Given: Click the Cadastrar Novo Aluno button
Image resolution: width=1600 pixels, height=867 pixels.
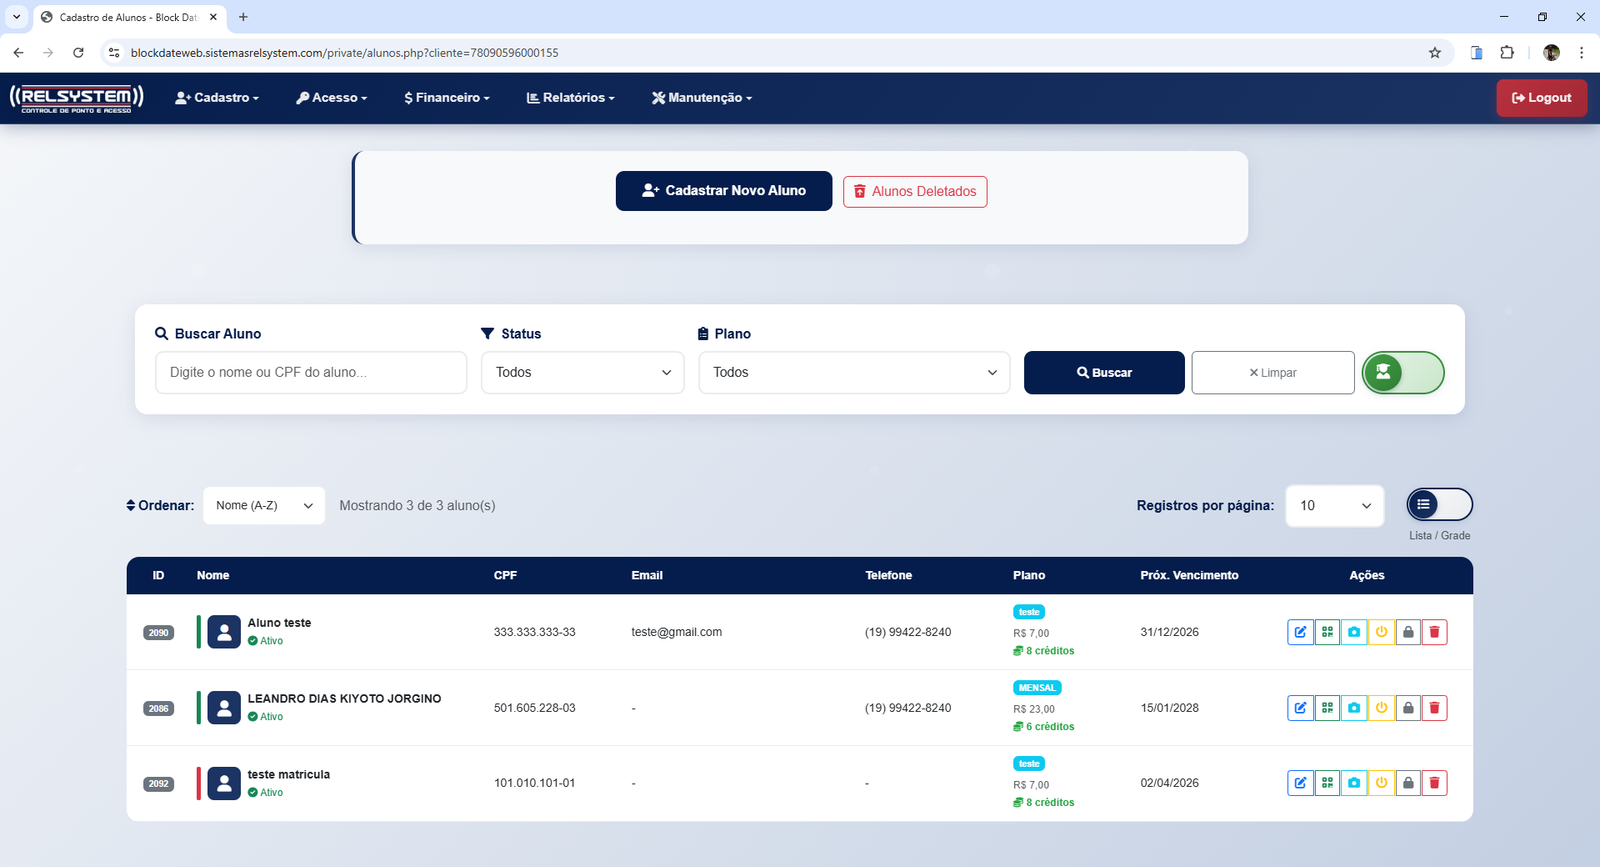Looking at the screenshot, I should click(723, 191).
